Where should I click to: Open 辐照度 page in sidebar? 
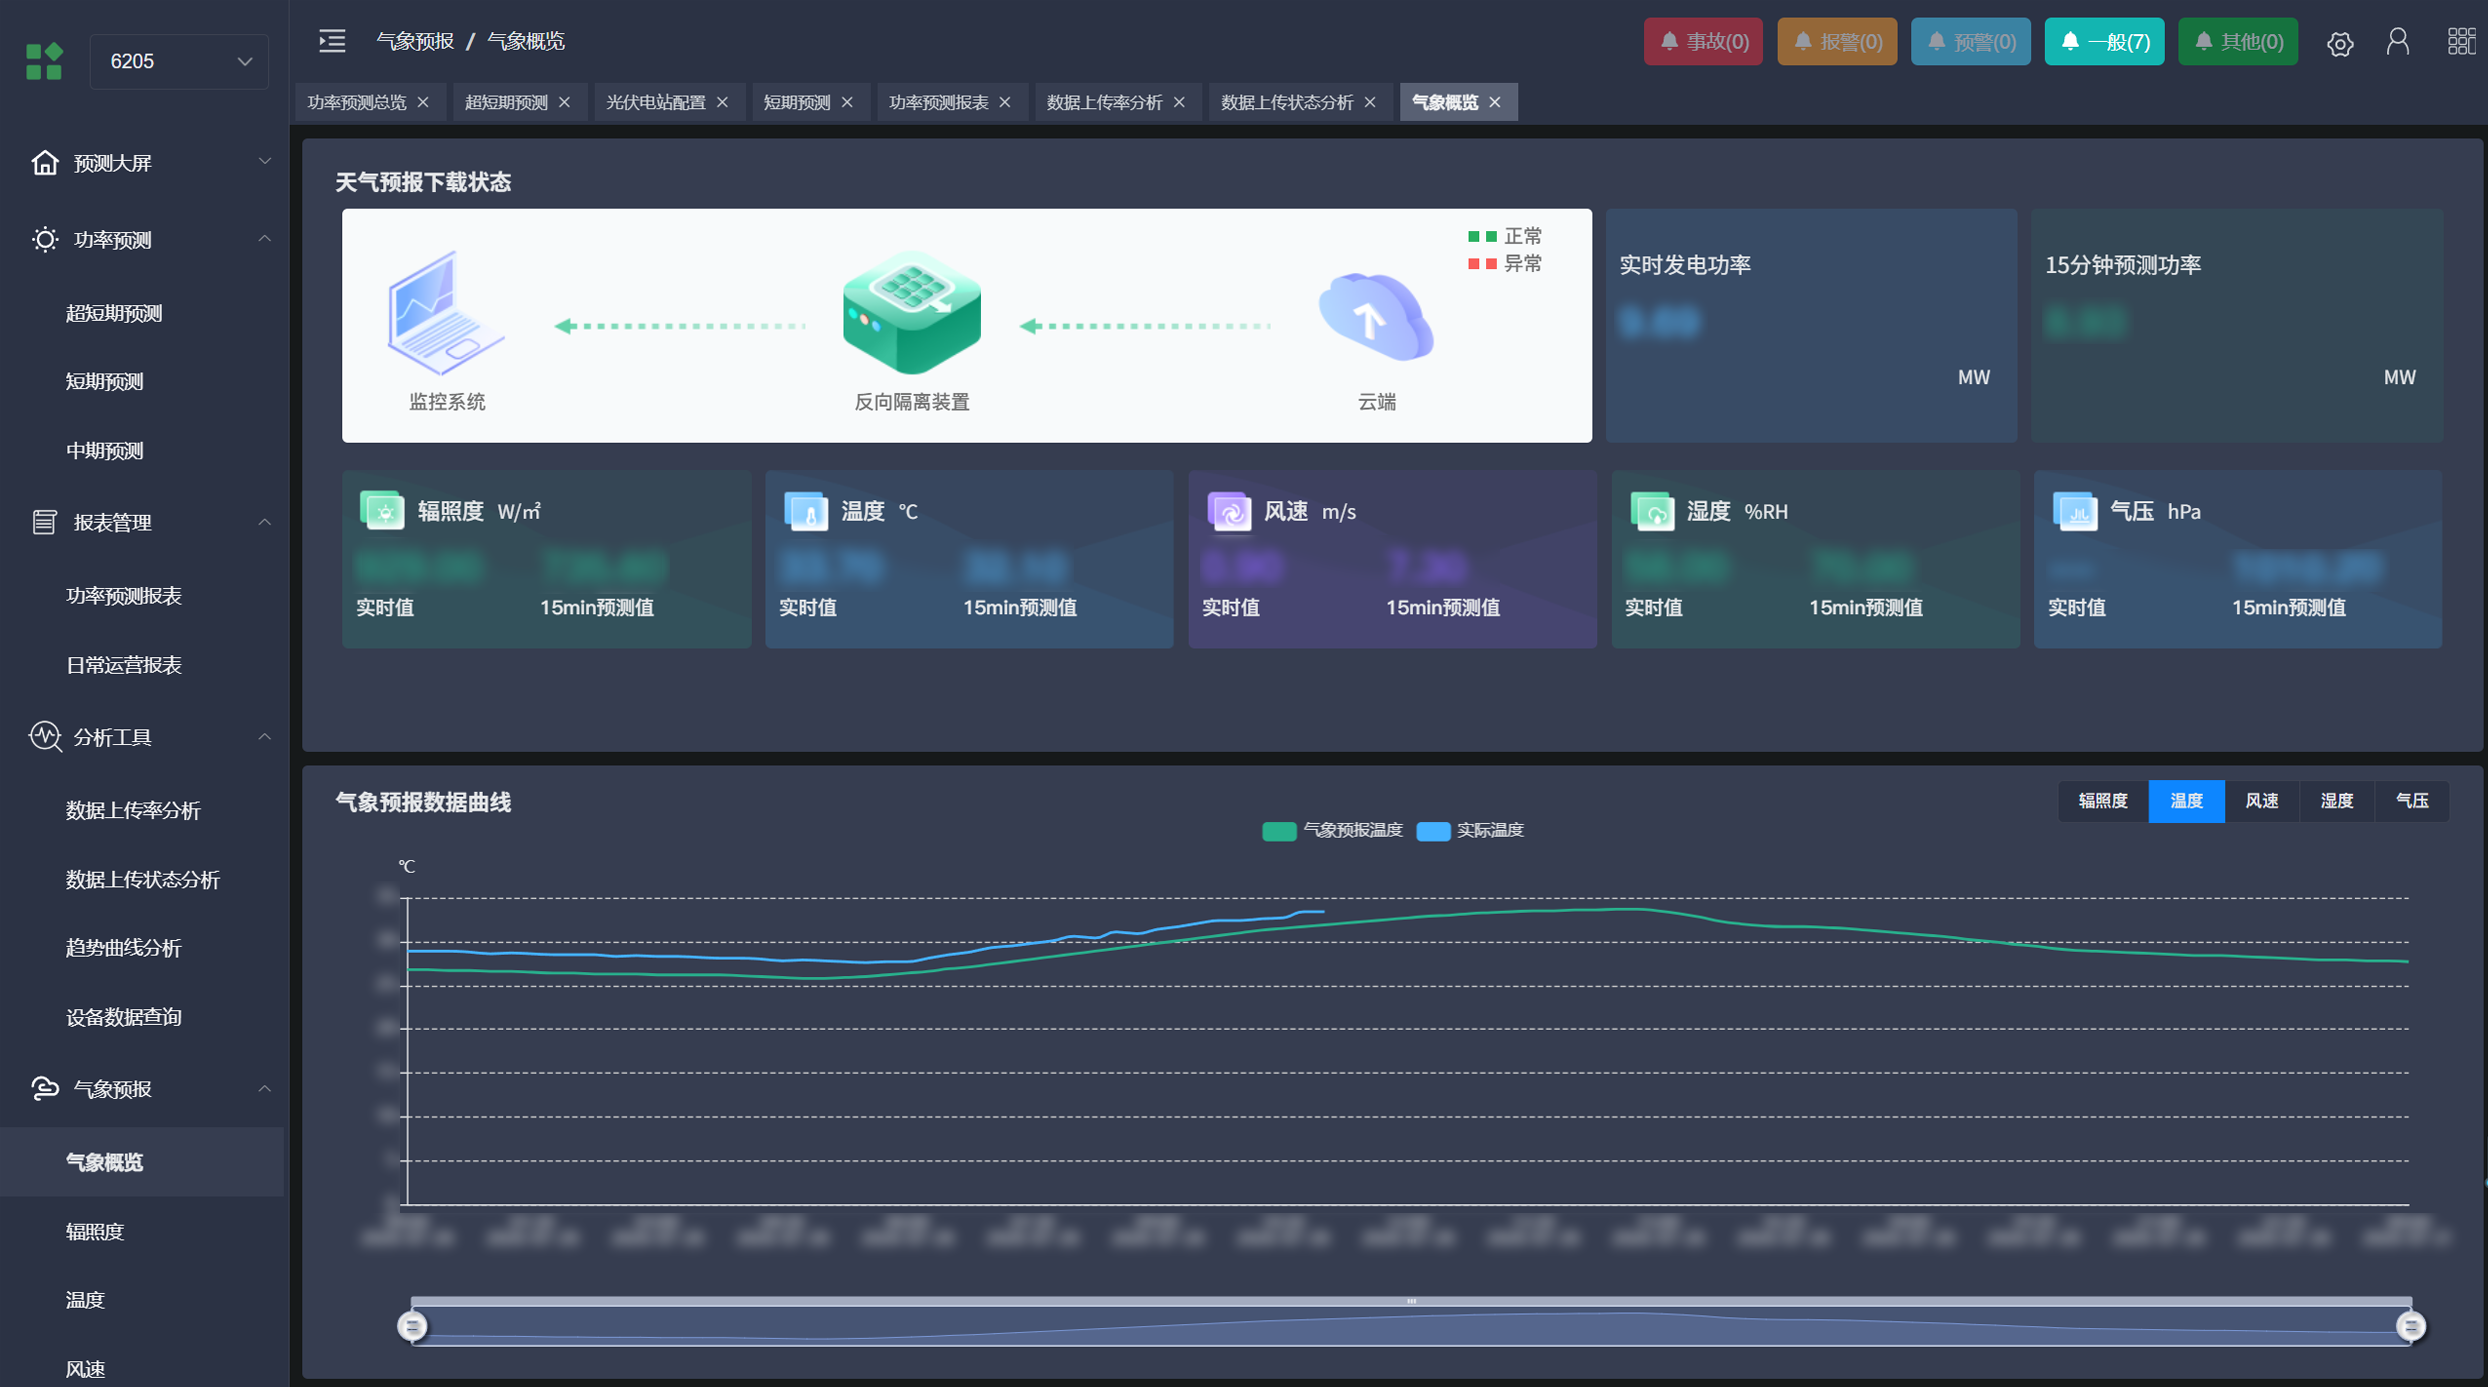(95, 1231)
